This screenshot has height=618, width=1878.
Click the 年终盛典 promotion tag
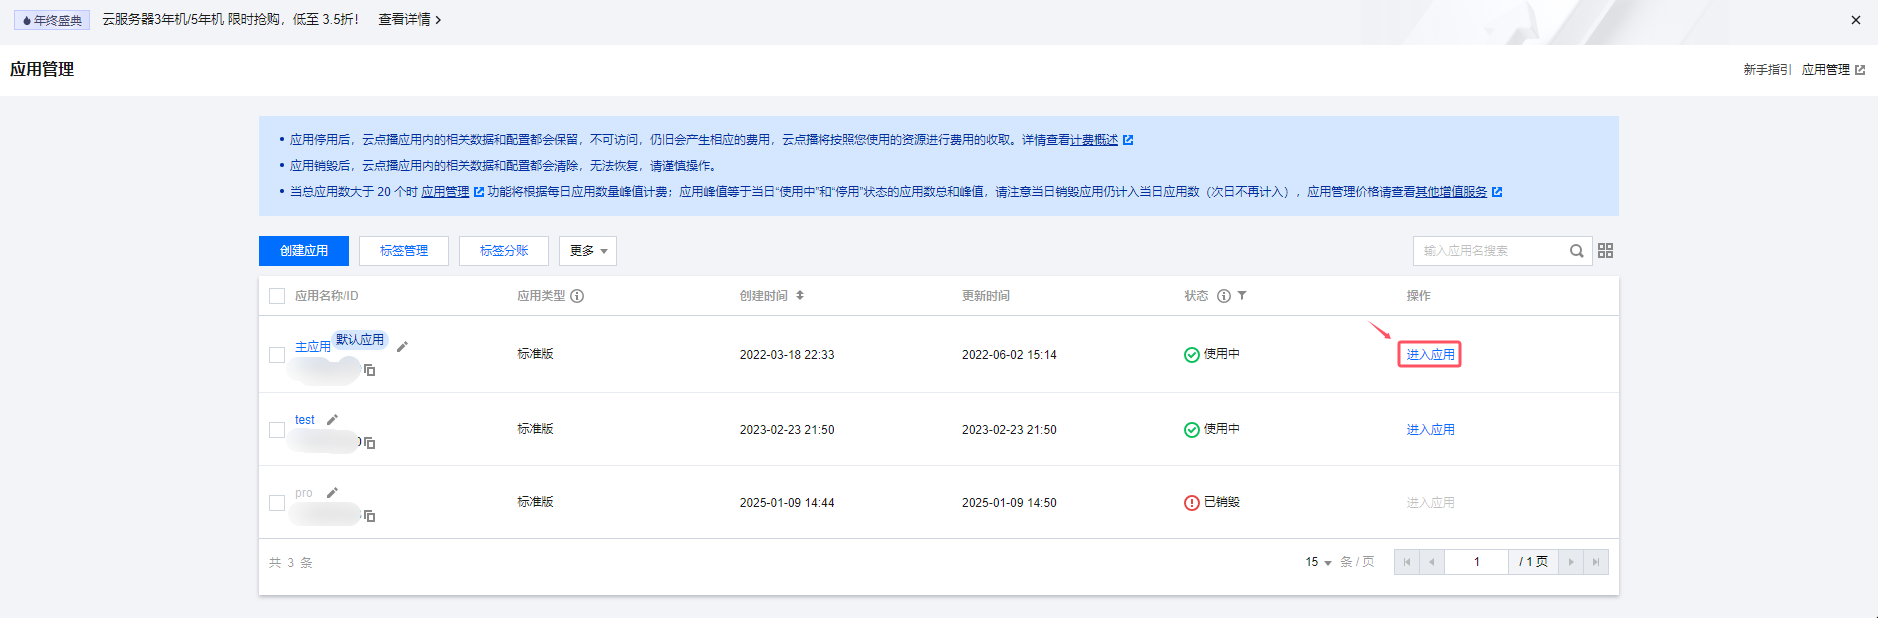click(52, 20)
